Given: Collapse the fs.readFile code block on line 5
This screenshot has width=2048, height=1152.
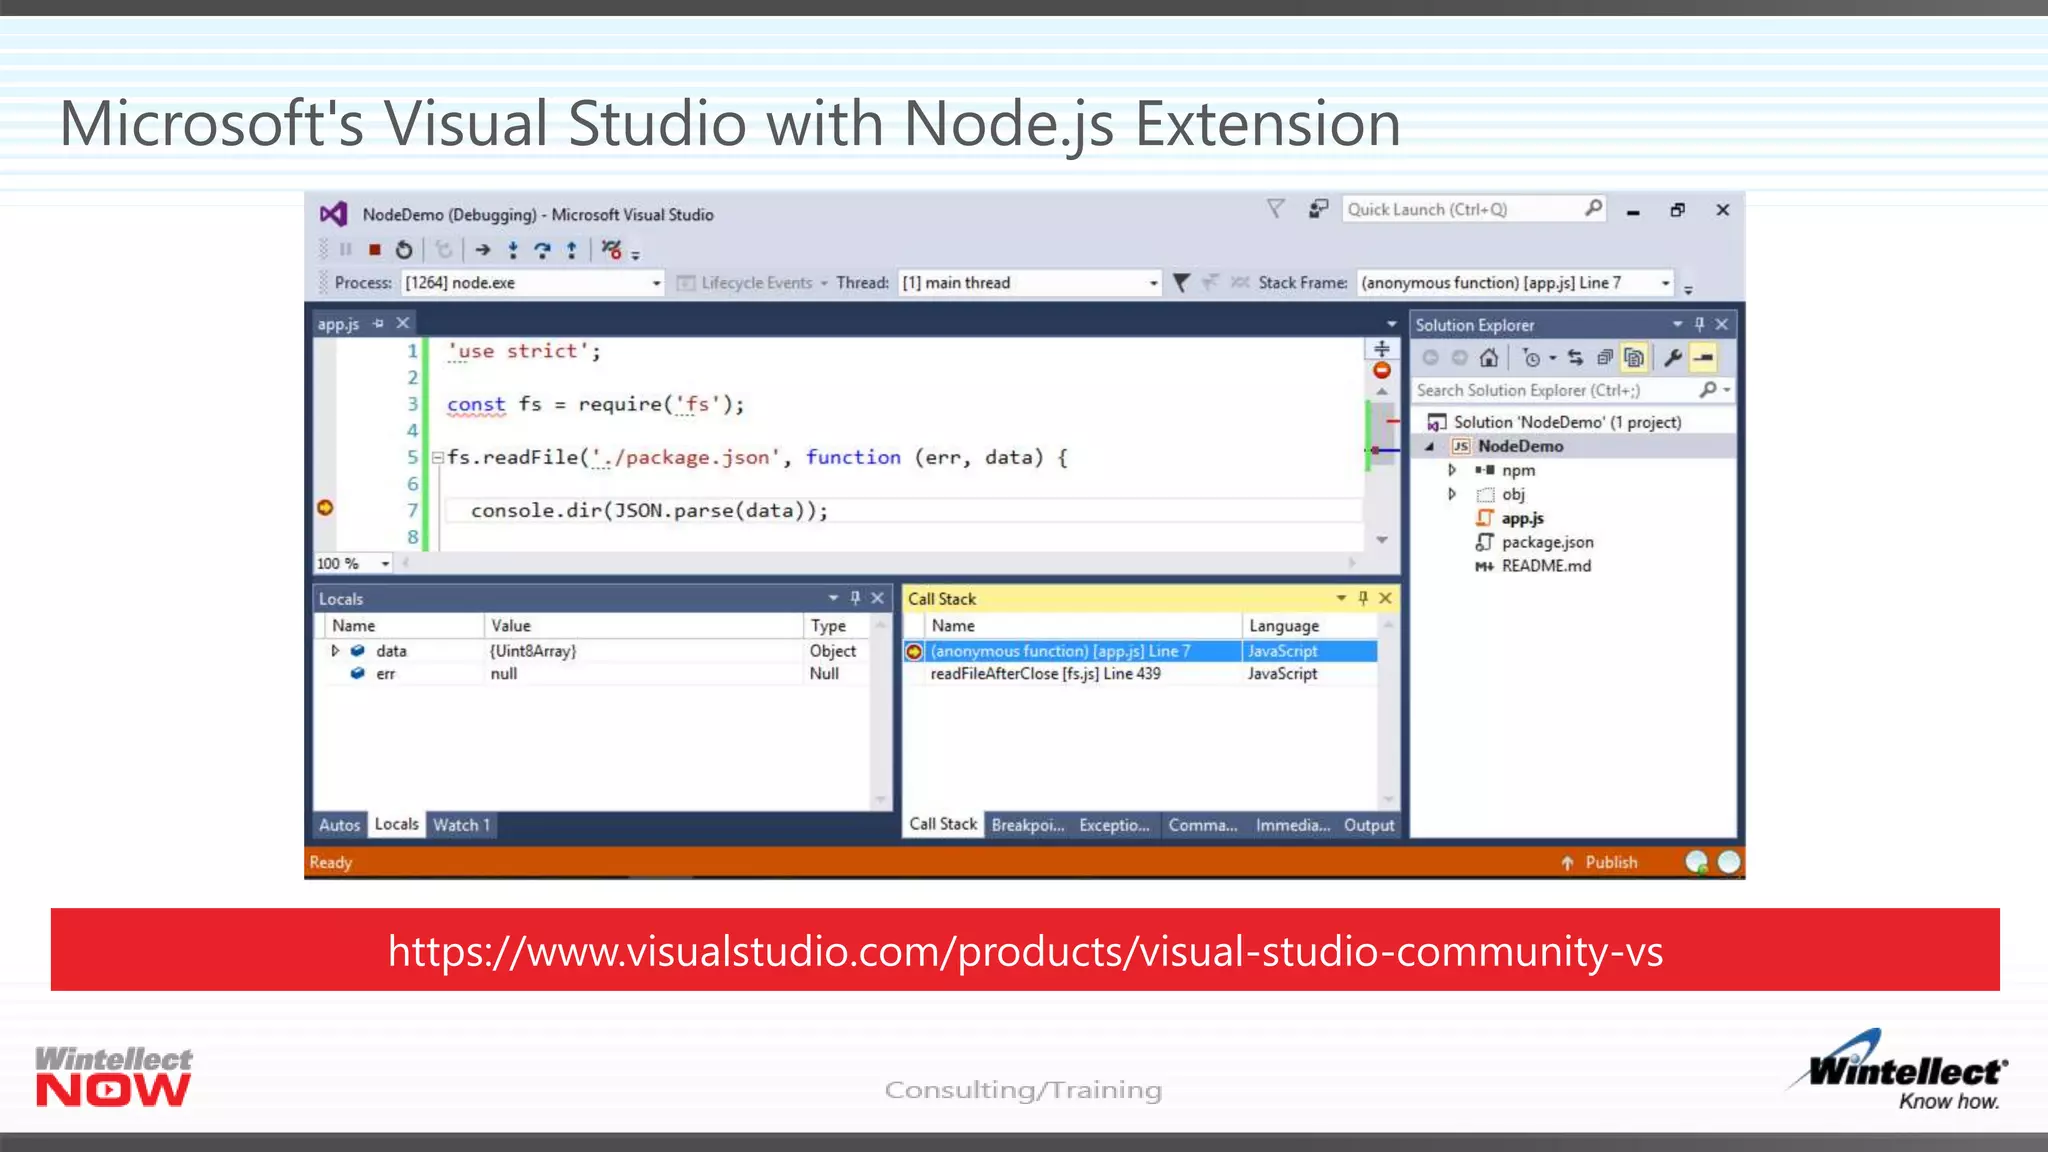Looking at the screenshot, I should point(437,458).
